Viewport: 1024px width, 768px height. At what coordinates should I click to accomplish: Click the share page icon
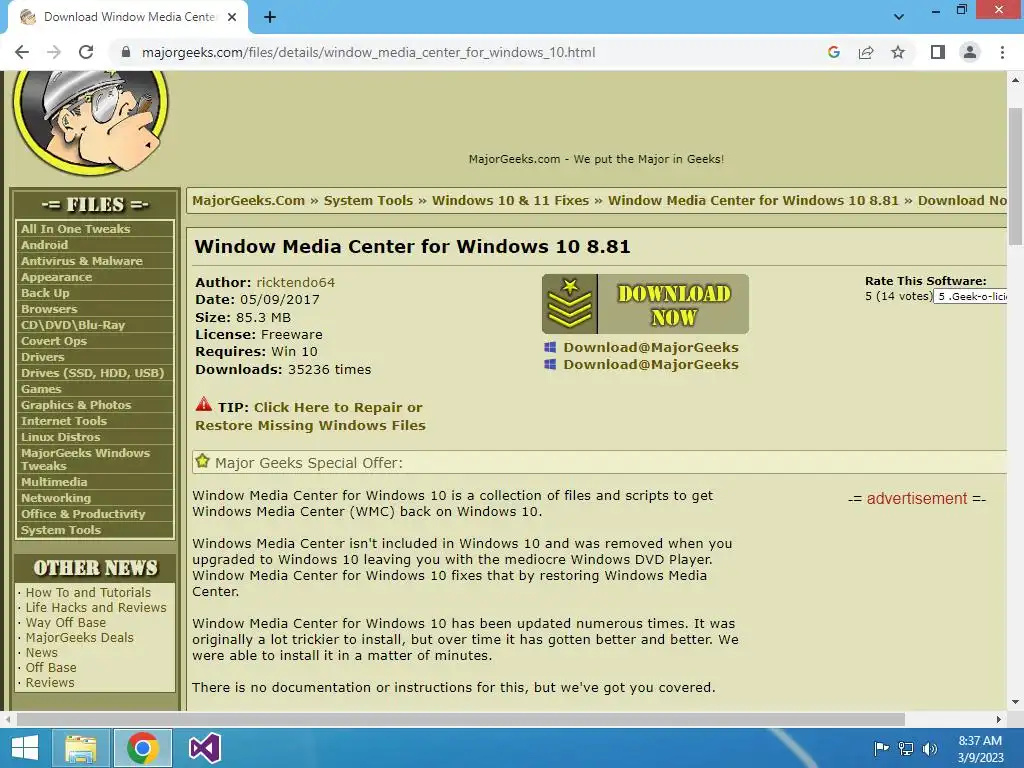(x=866, y=52)
